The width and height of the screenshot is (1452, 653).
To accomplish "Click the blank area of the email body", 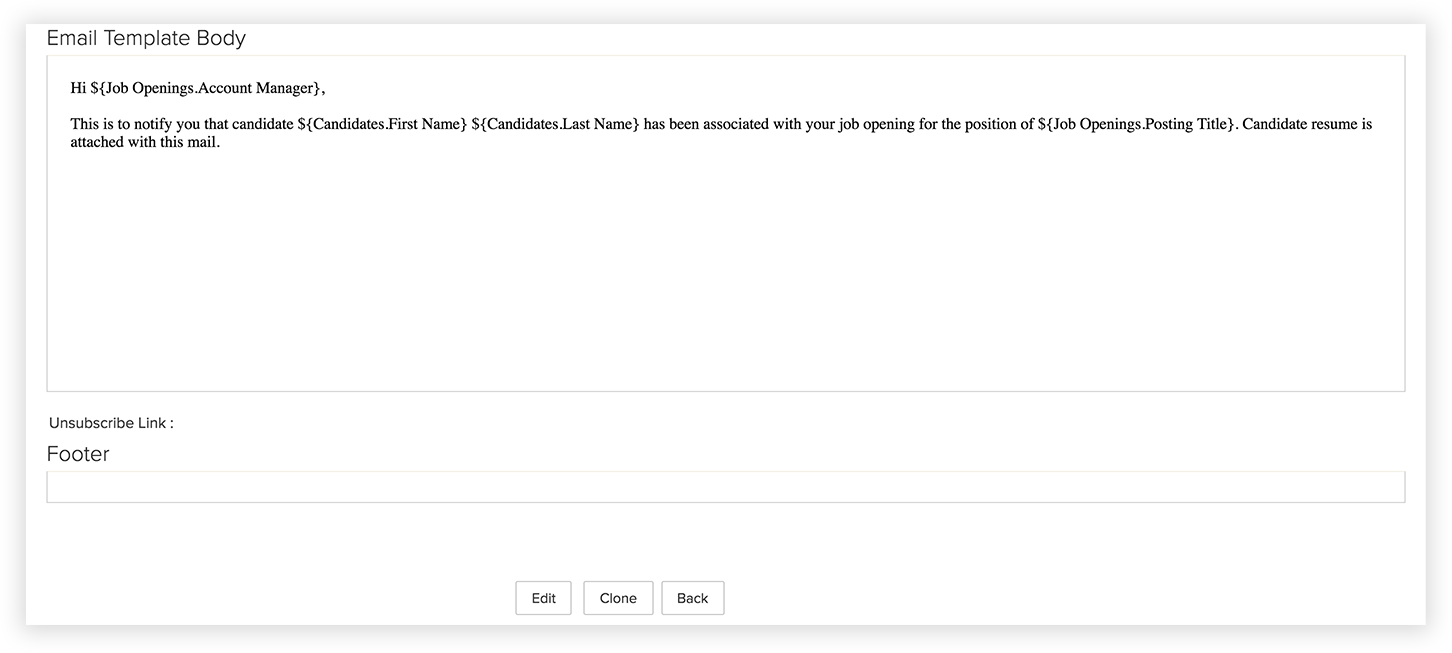I will pyautogui.click(x=725, y=270).
